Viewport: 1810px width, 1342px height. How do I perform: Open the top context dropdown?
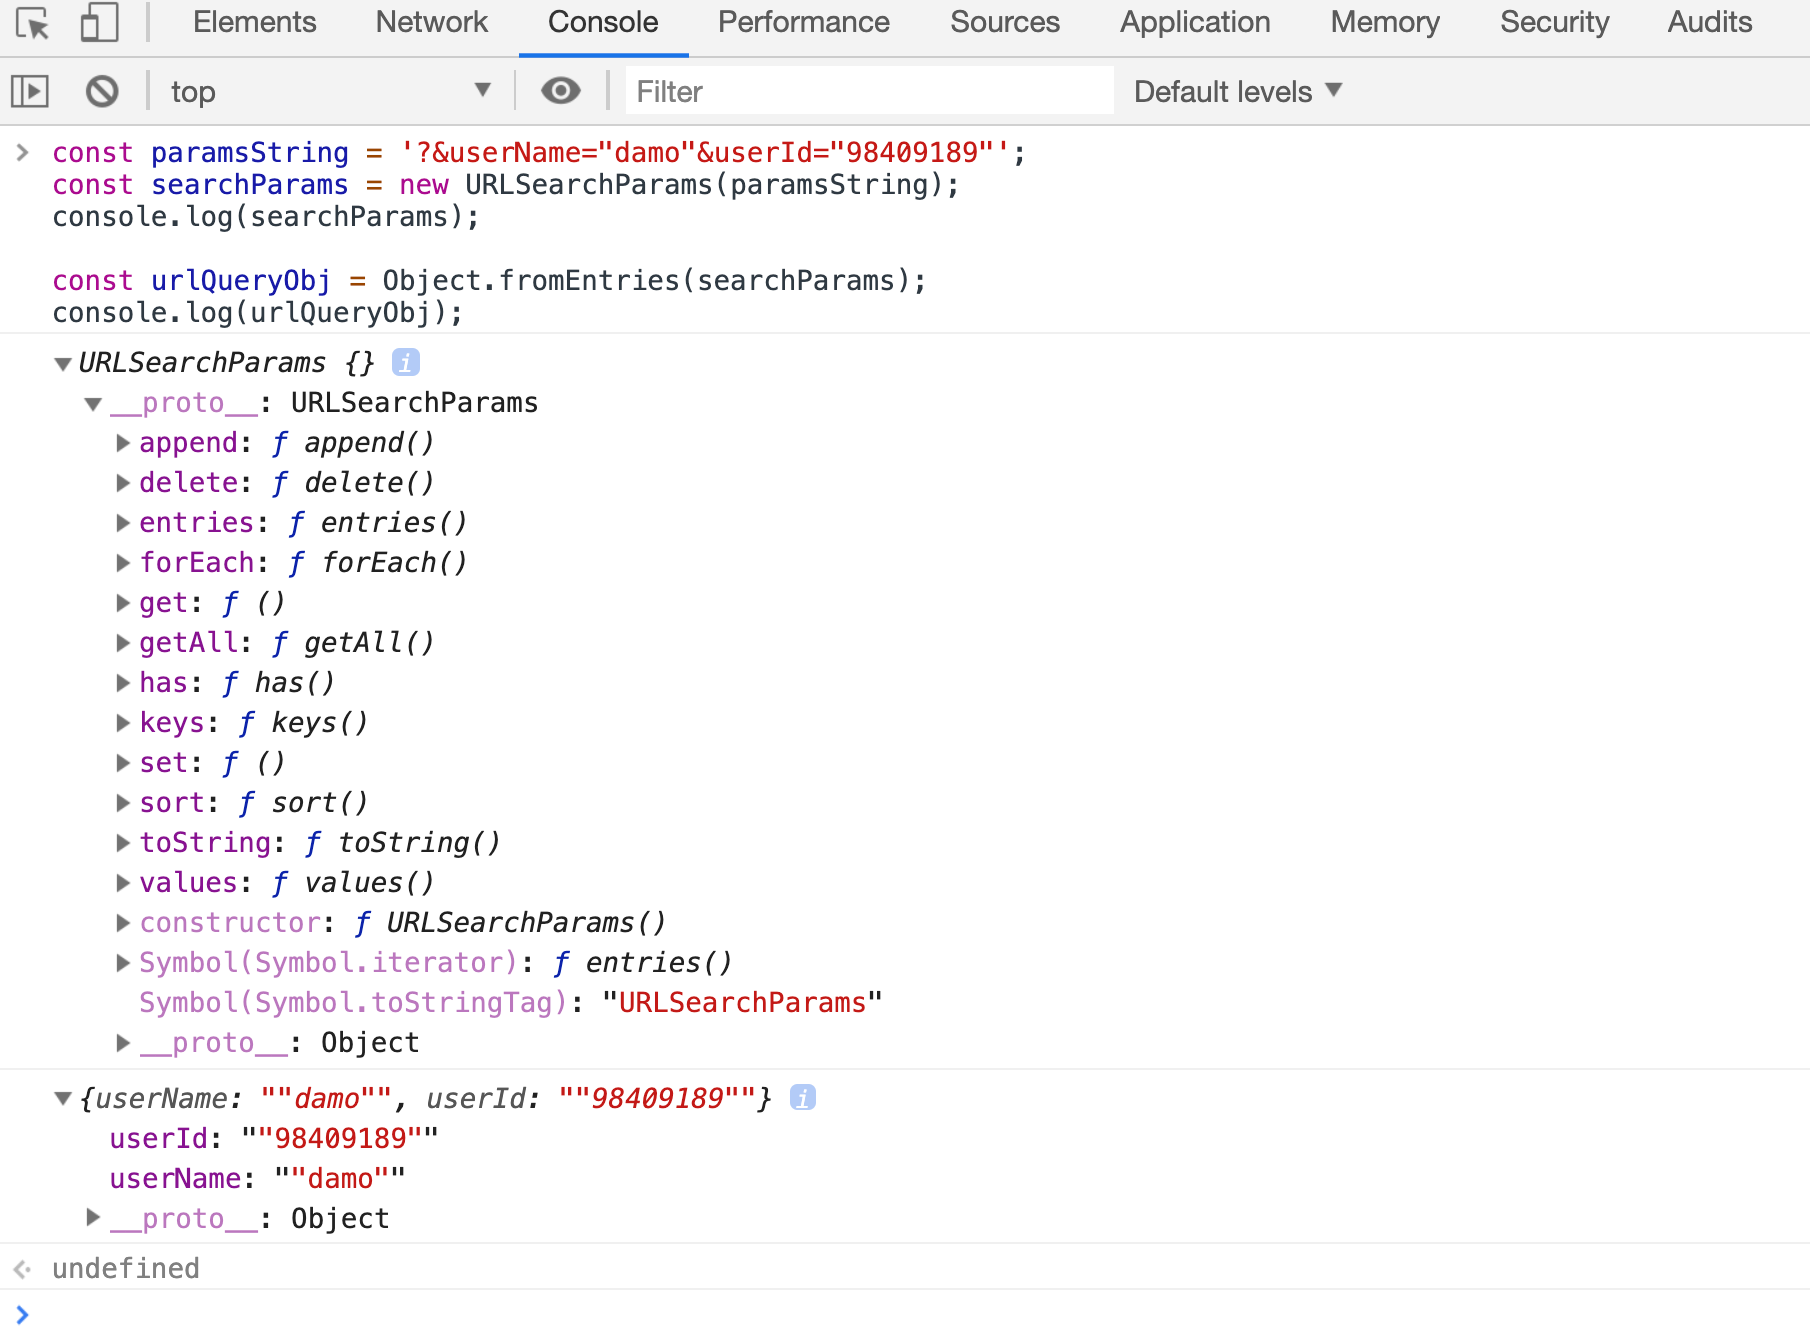click(x=330, y=92)
